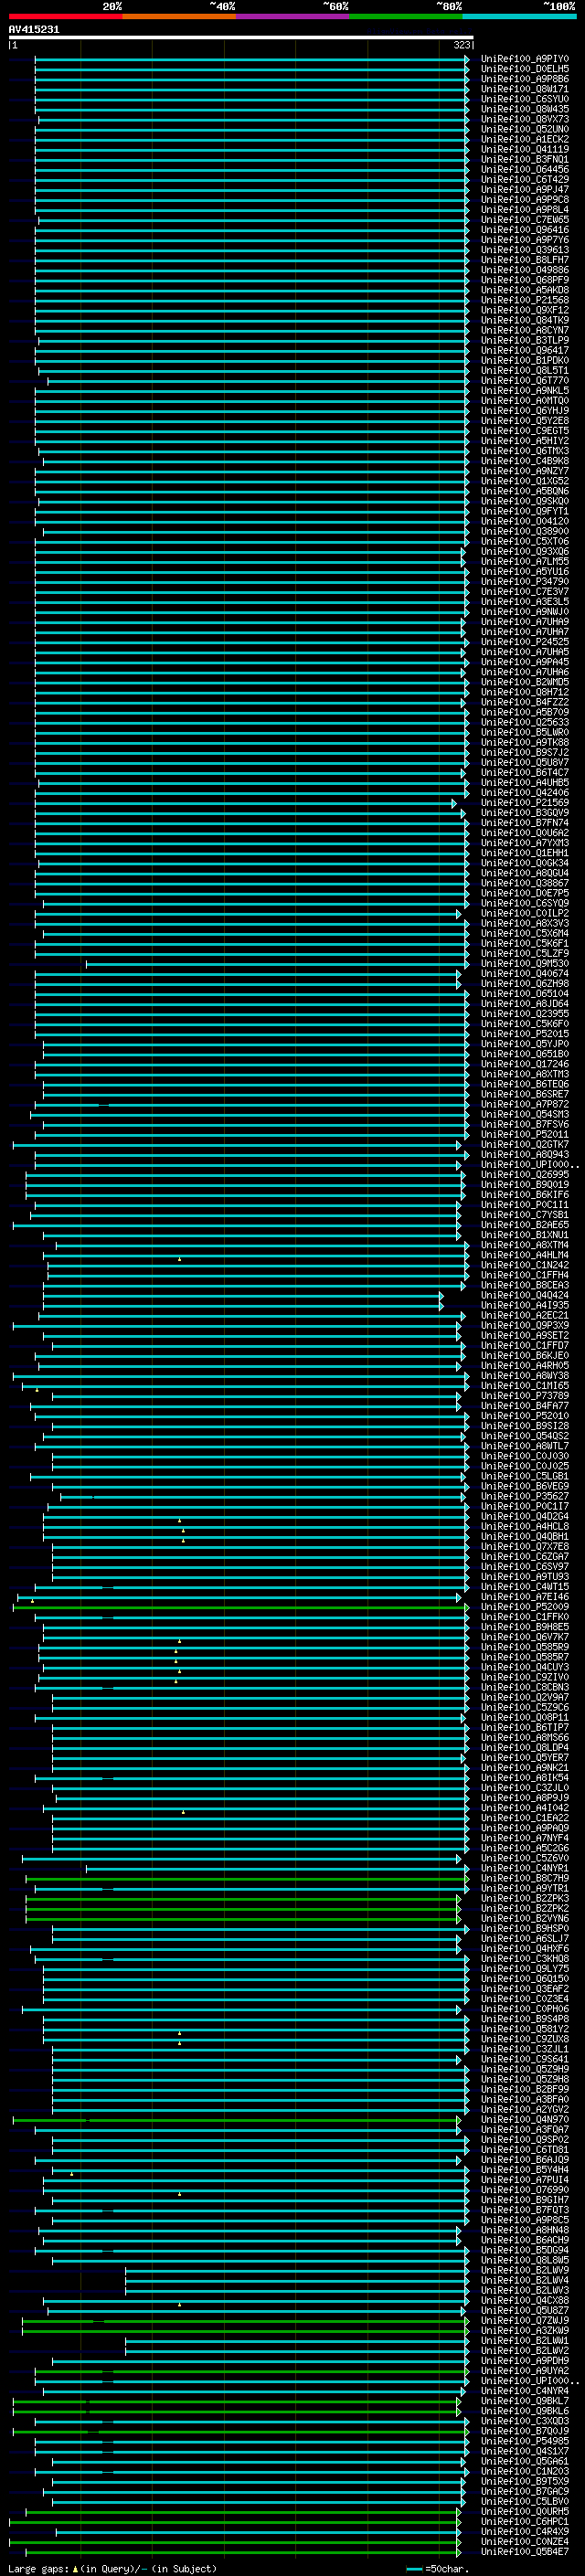Select the label UniRef100_A9SET2
Image resolution: width=585 pixels, height=2576 pixels.
coord(525,1335)
